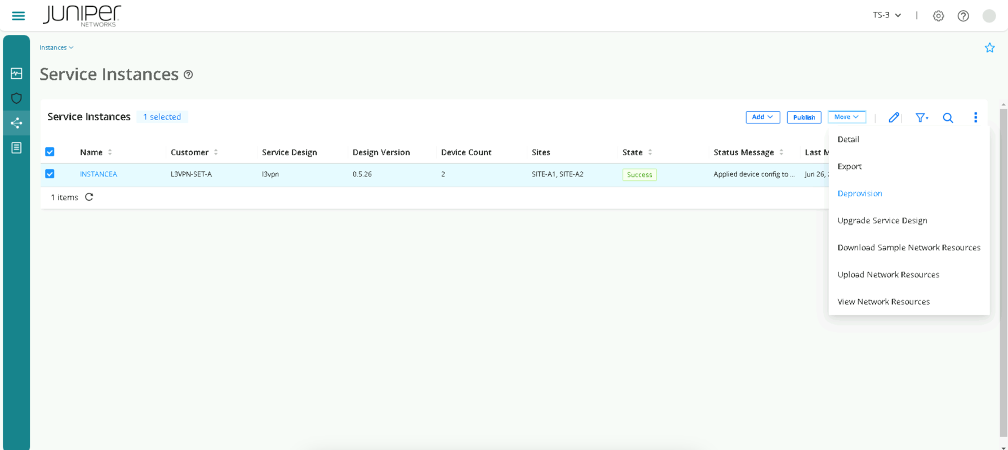Open the shield sidebar icon
Image resolution: width=1008 pixels, height=450 pixels.
(17, 98)
